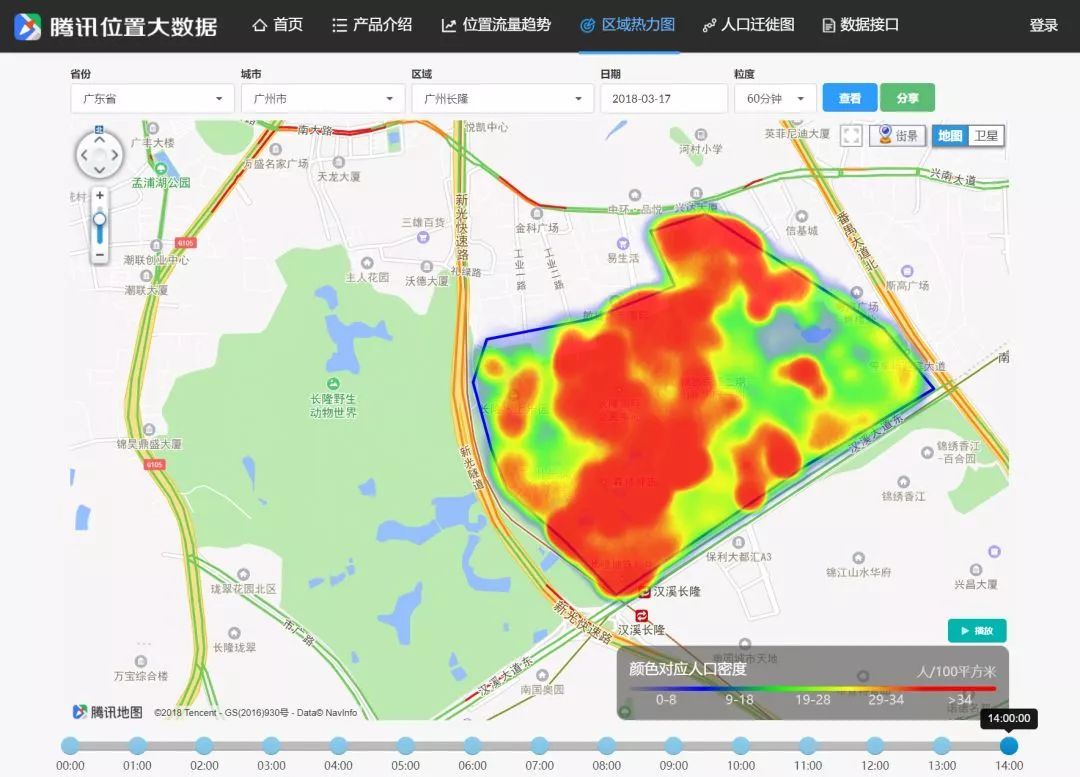
Task: Go to 人口迁徙图 tab
Action: click(748, 25)
